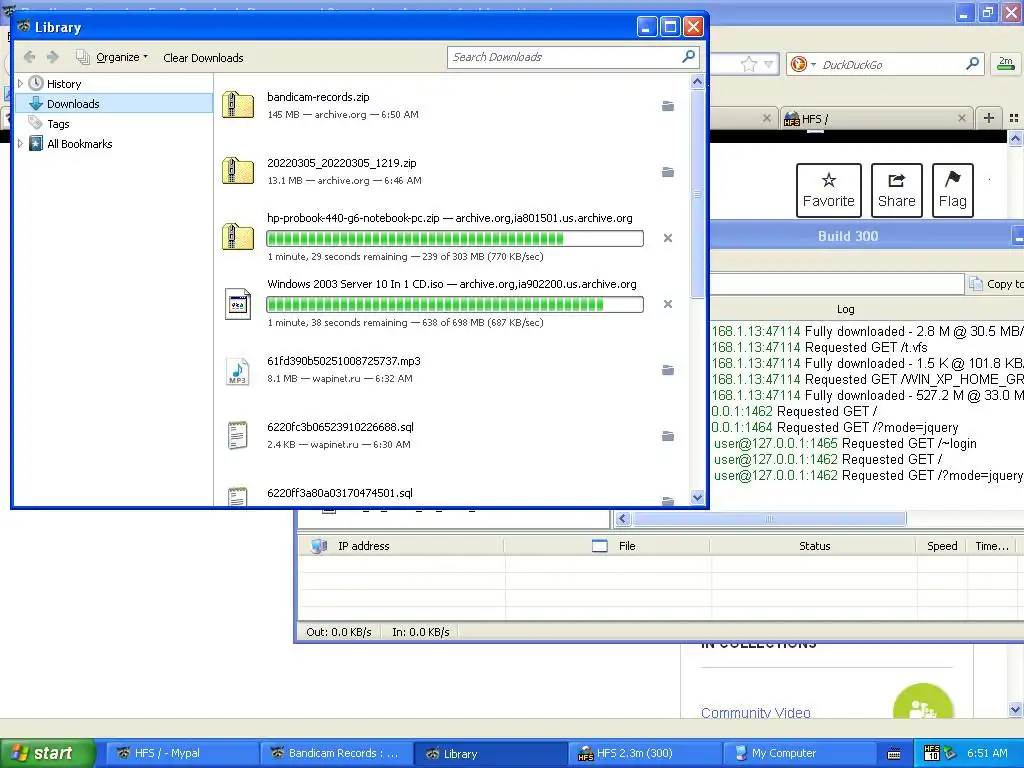This screenshot has width=1024, height=768.
Task: Click the File column header in HFS
Action: click(607, 546)
